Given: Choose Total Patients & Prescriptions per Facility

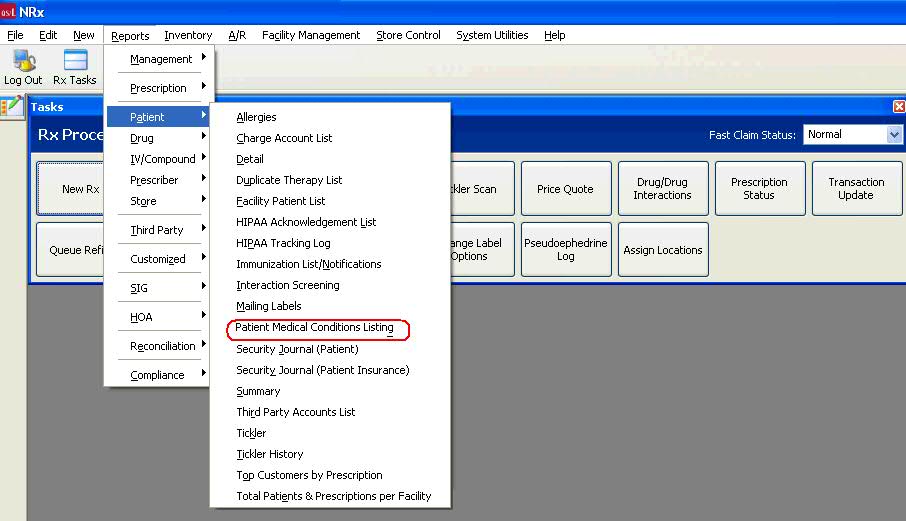Looking at the screenshot, I should [x=330, y=496].
